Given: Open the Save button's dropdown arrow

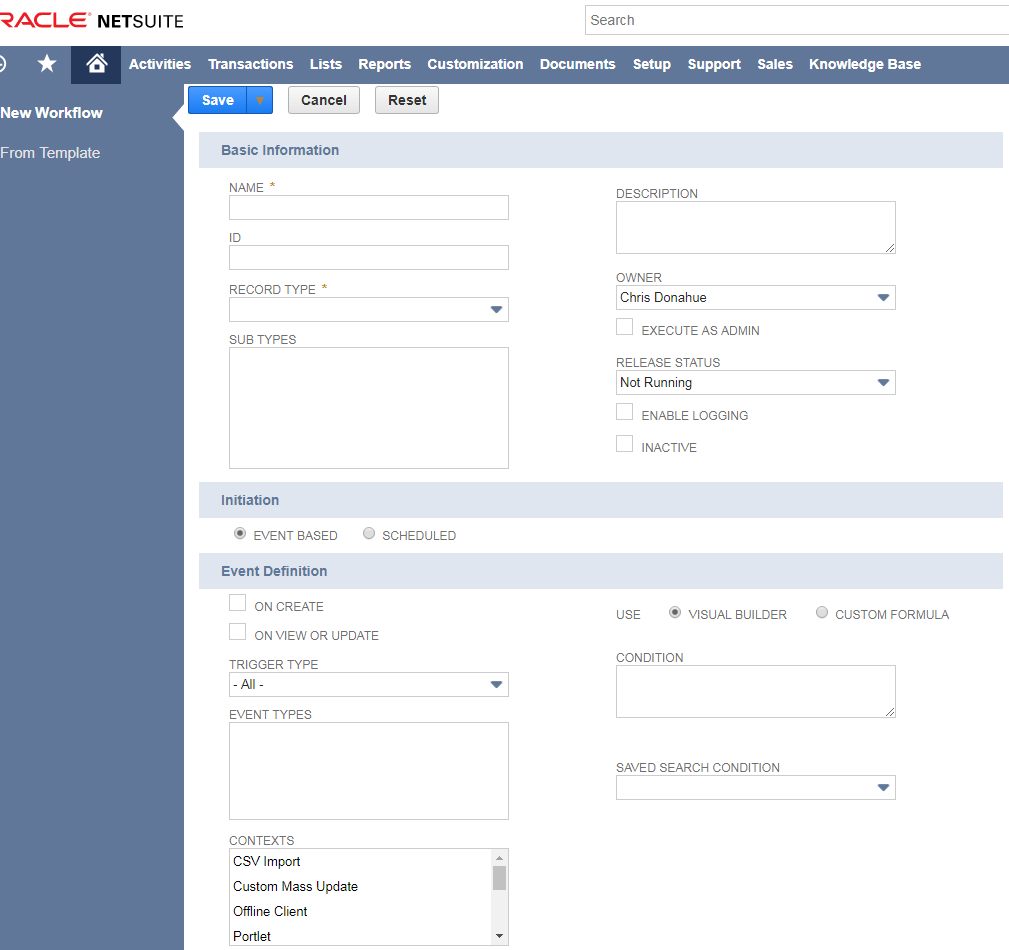Looking at the screenshot, I should coord(259,99).
